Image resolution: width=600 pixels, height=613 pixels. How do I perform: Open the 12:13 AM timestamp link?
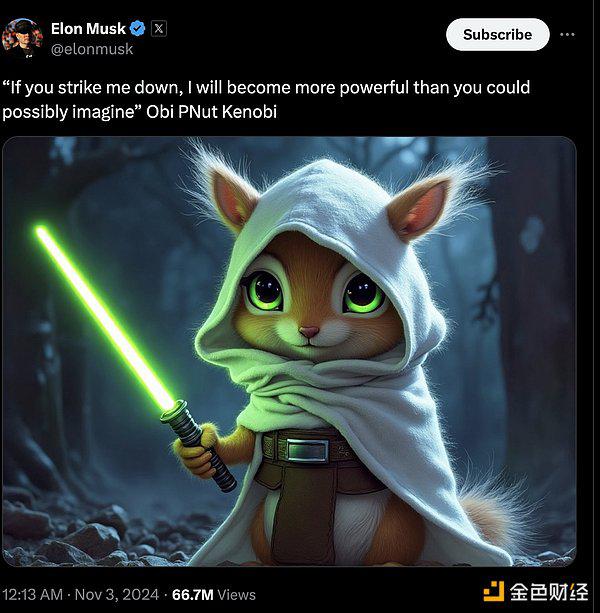coord(32,595)
